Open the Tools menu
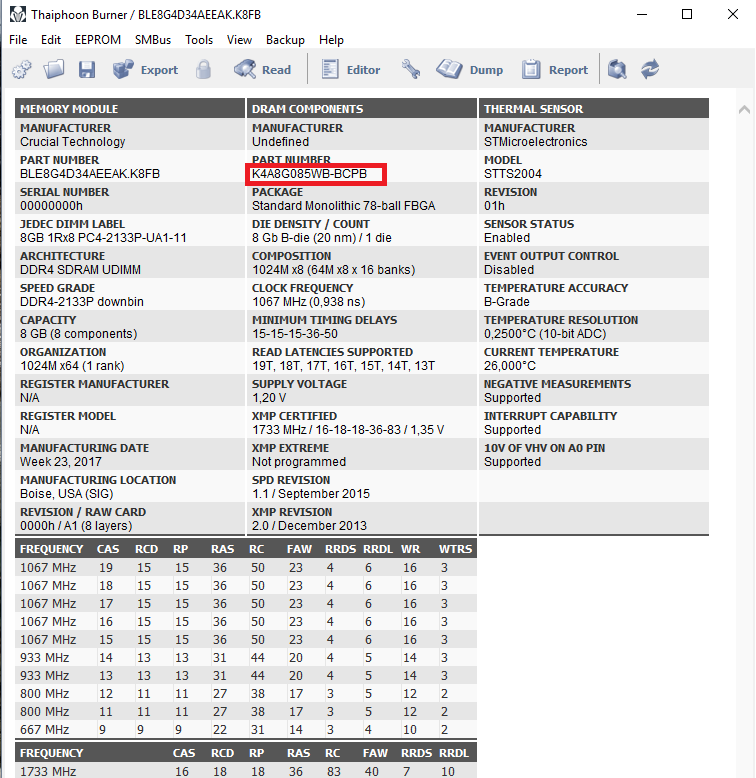 coord(199,40)
